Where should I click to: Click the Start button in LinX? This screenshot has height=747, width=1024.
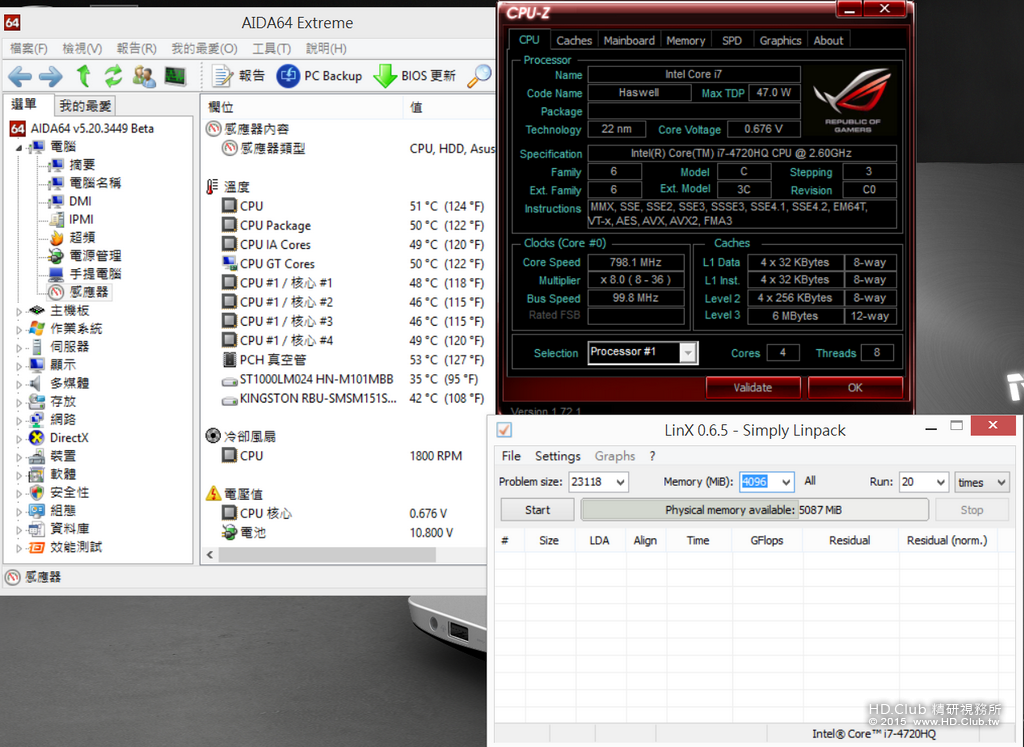tap(537, 510)
